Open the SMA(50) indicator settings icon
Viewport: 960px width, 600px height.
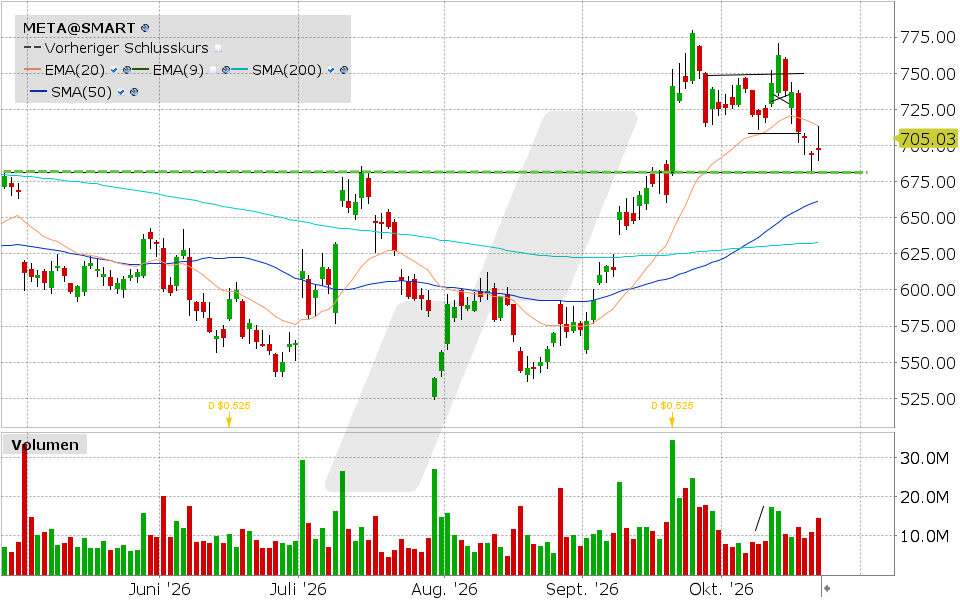point(134,92)
